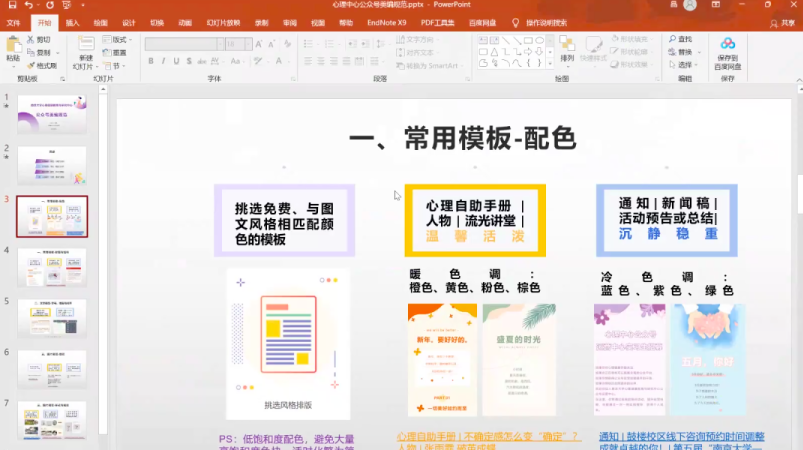Toggle align right paragraph button
This screenshot has width=803, height=450.
click(333, 61)
